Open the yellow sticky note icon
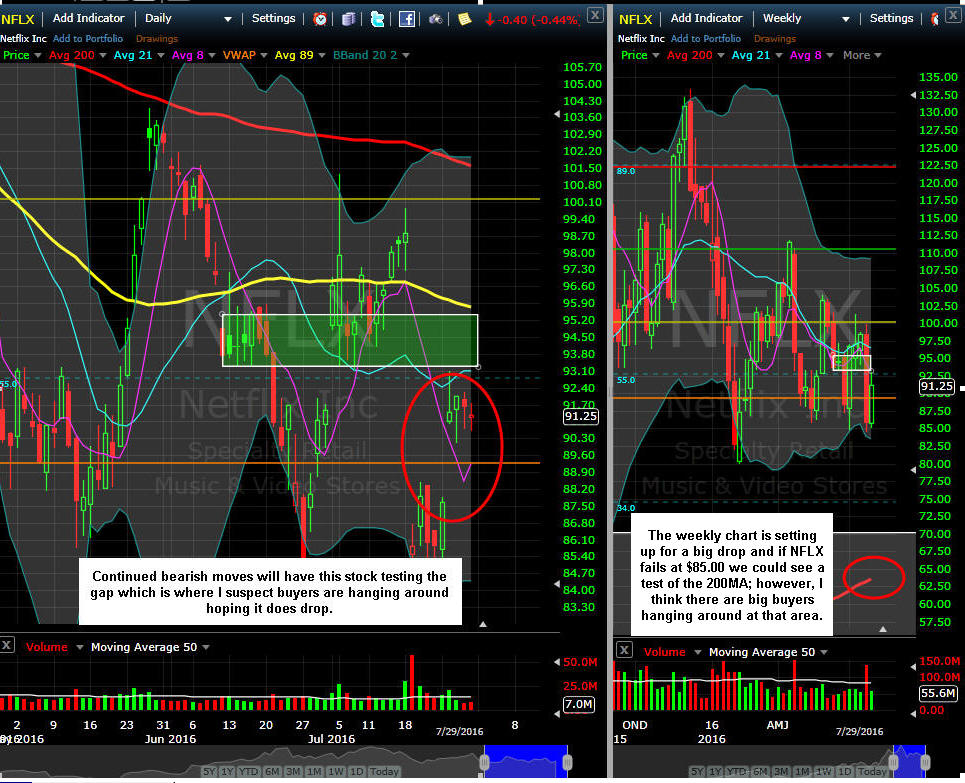The width and height of the screenshot is (965, 783). (465, 19)
